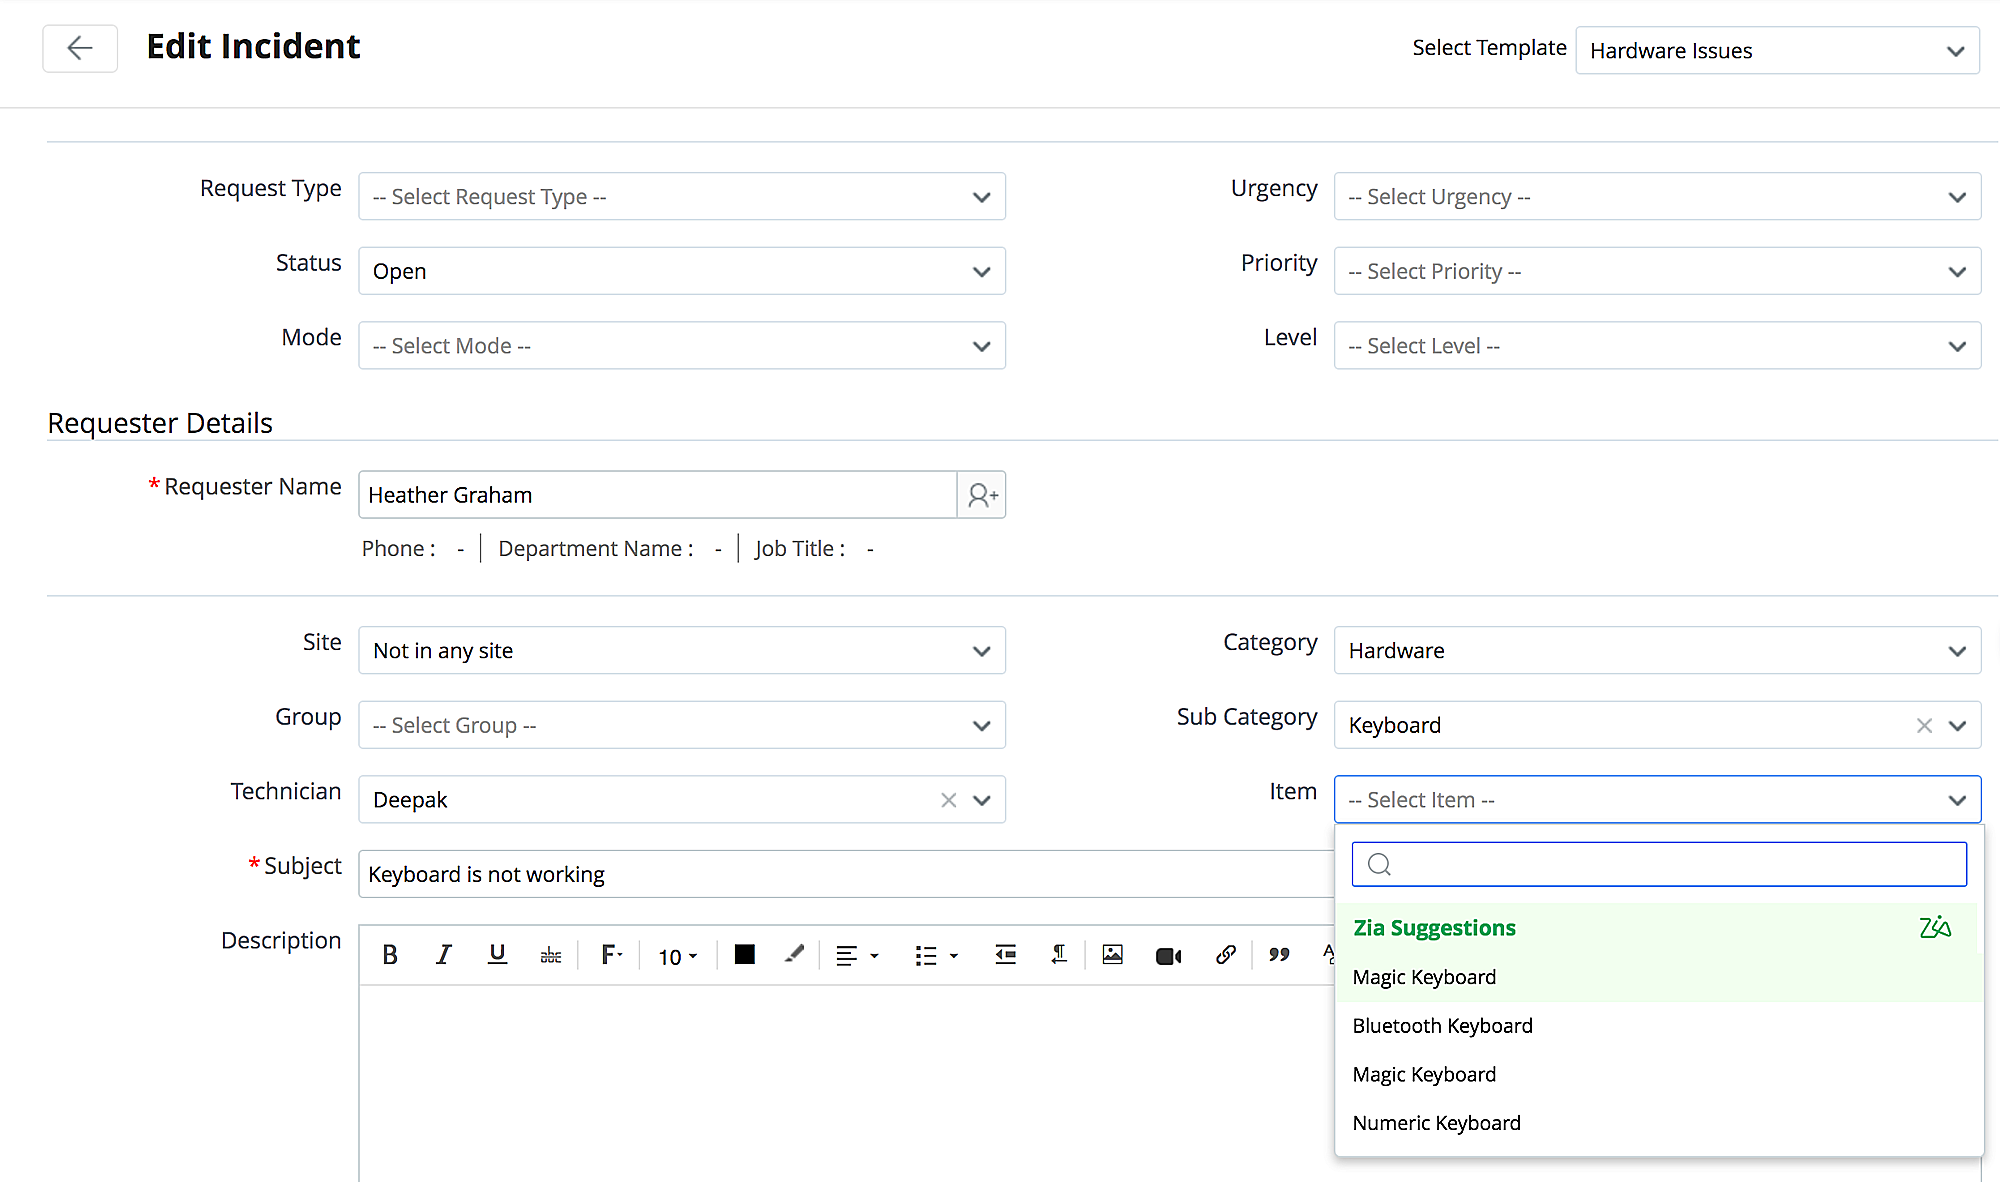Open the font size 10 dropdown
The height and width of the screenshot is (1182, 2000).
click(678, 957)
